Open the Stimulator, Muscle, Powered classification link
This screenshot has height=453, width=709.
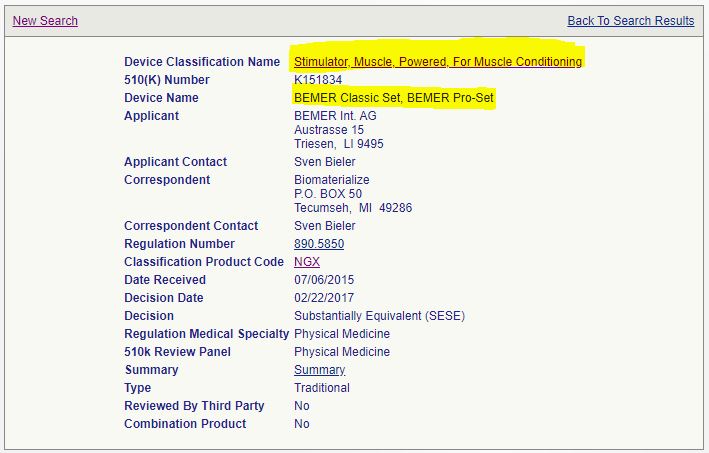437,62
